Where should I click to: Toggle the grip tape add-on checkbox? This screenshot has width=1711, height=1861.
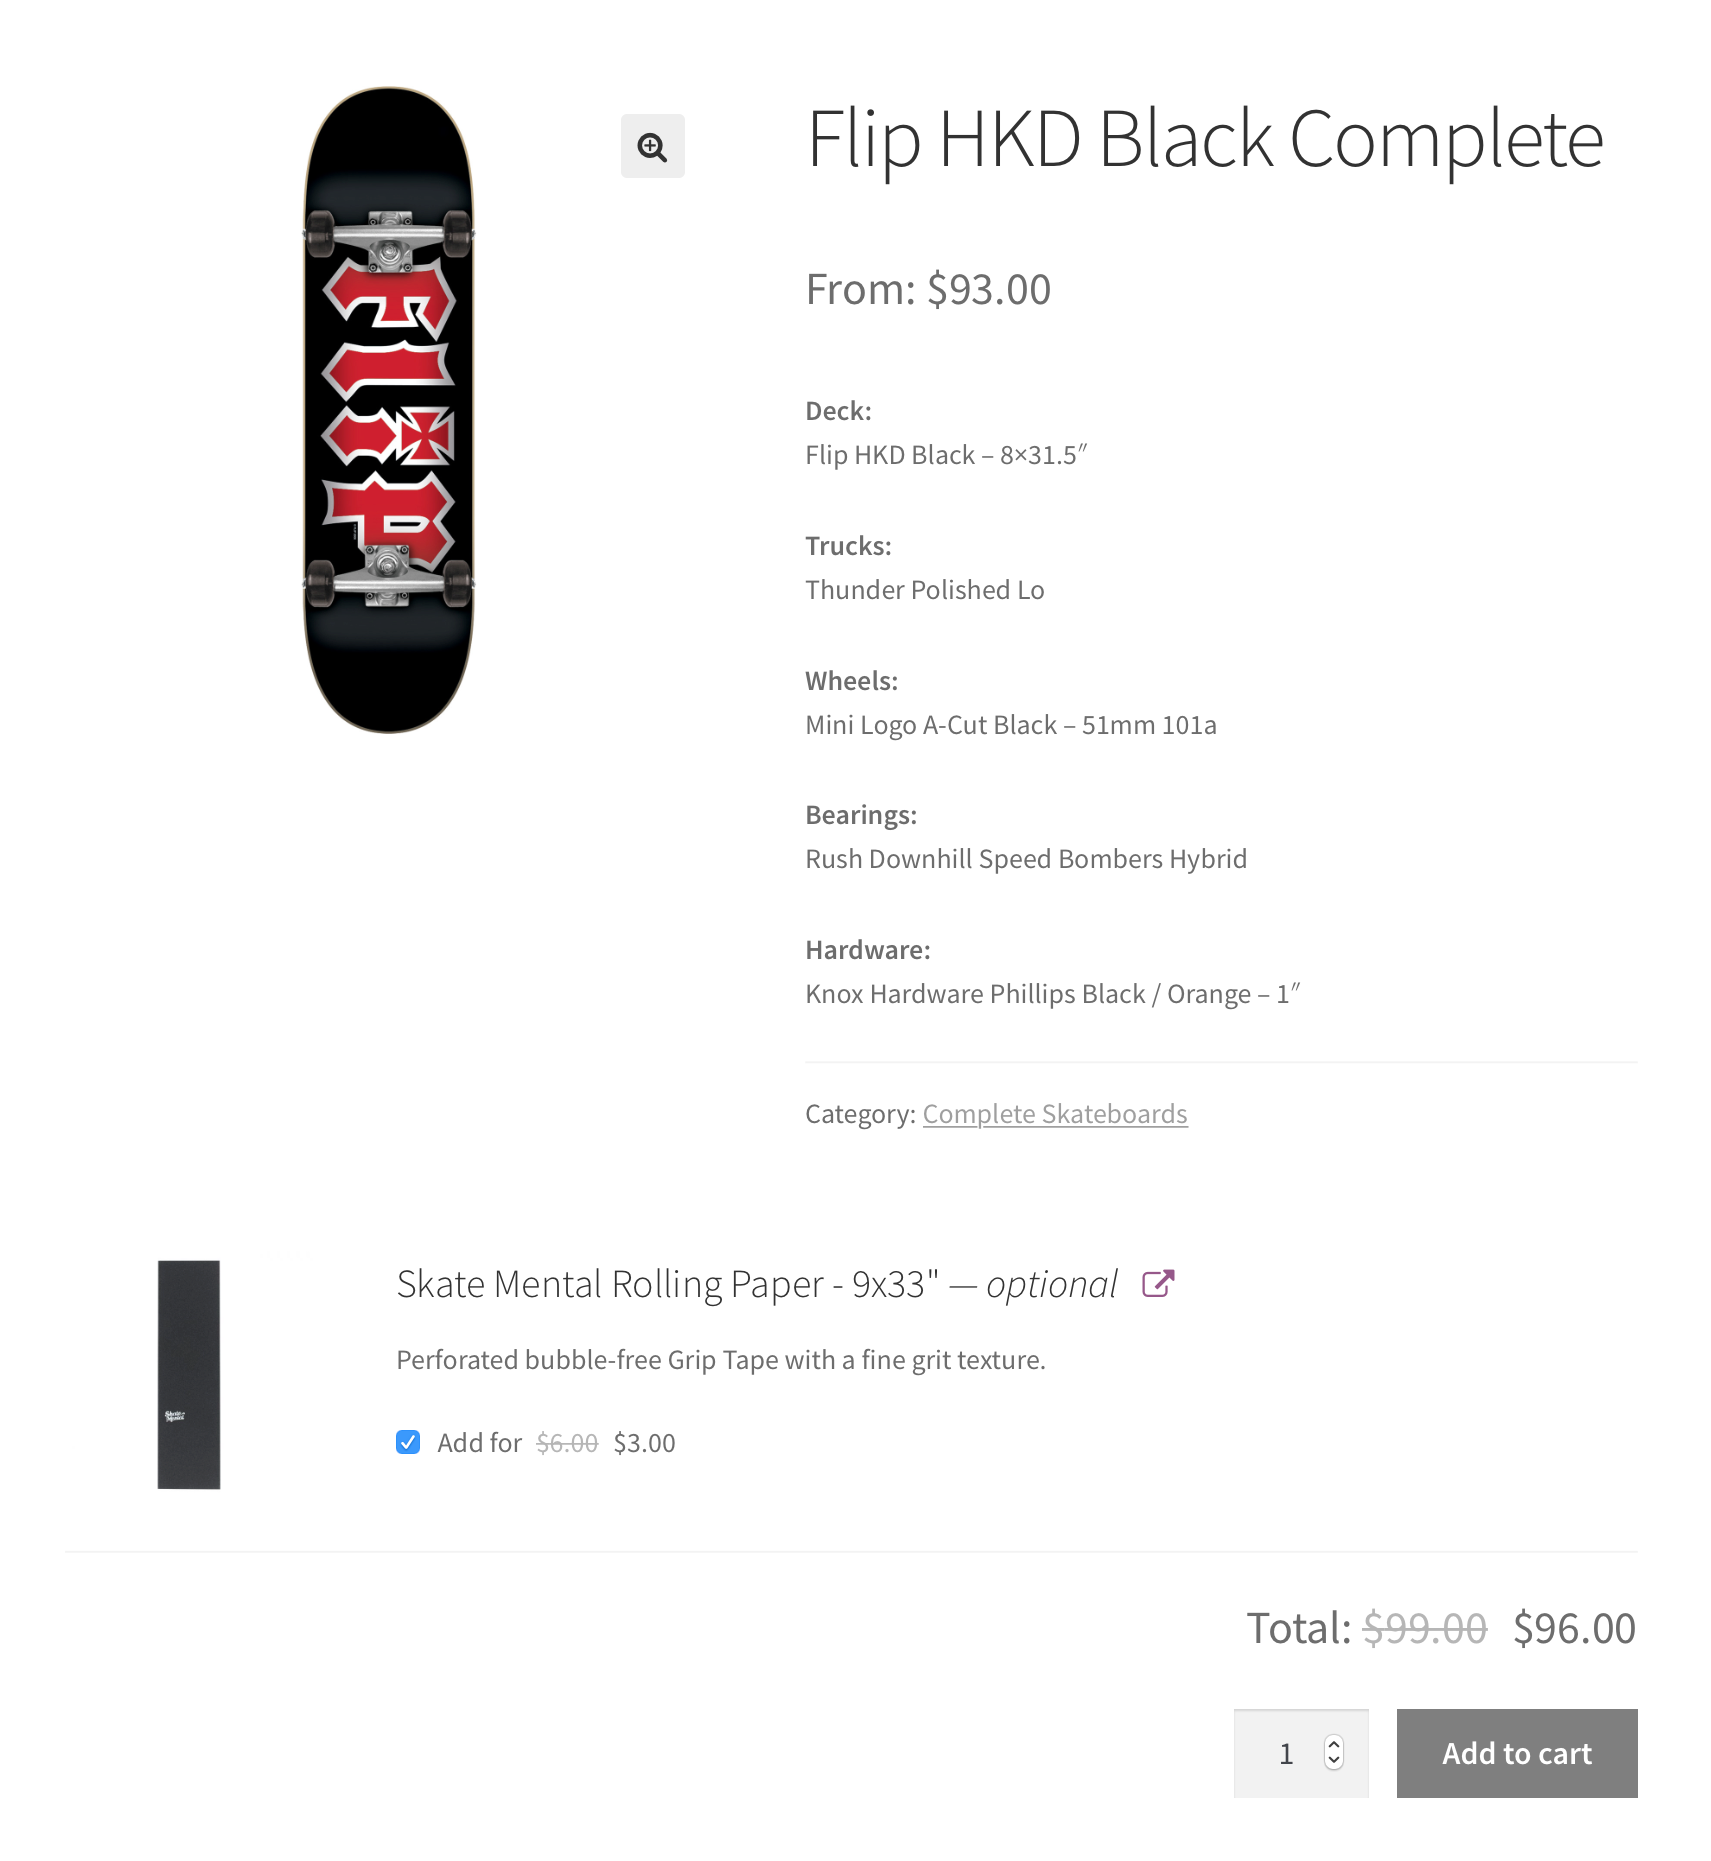click(x=408, y=1442)
